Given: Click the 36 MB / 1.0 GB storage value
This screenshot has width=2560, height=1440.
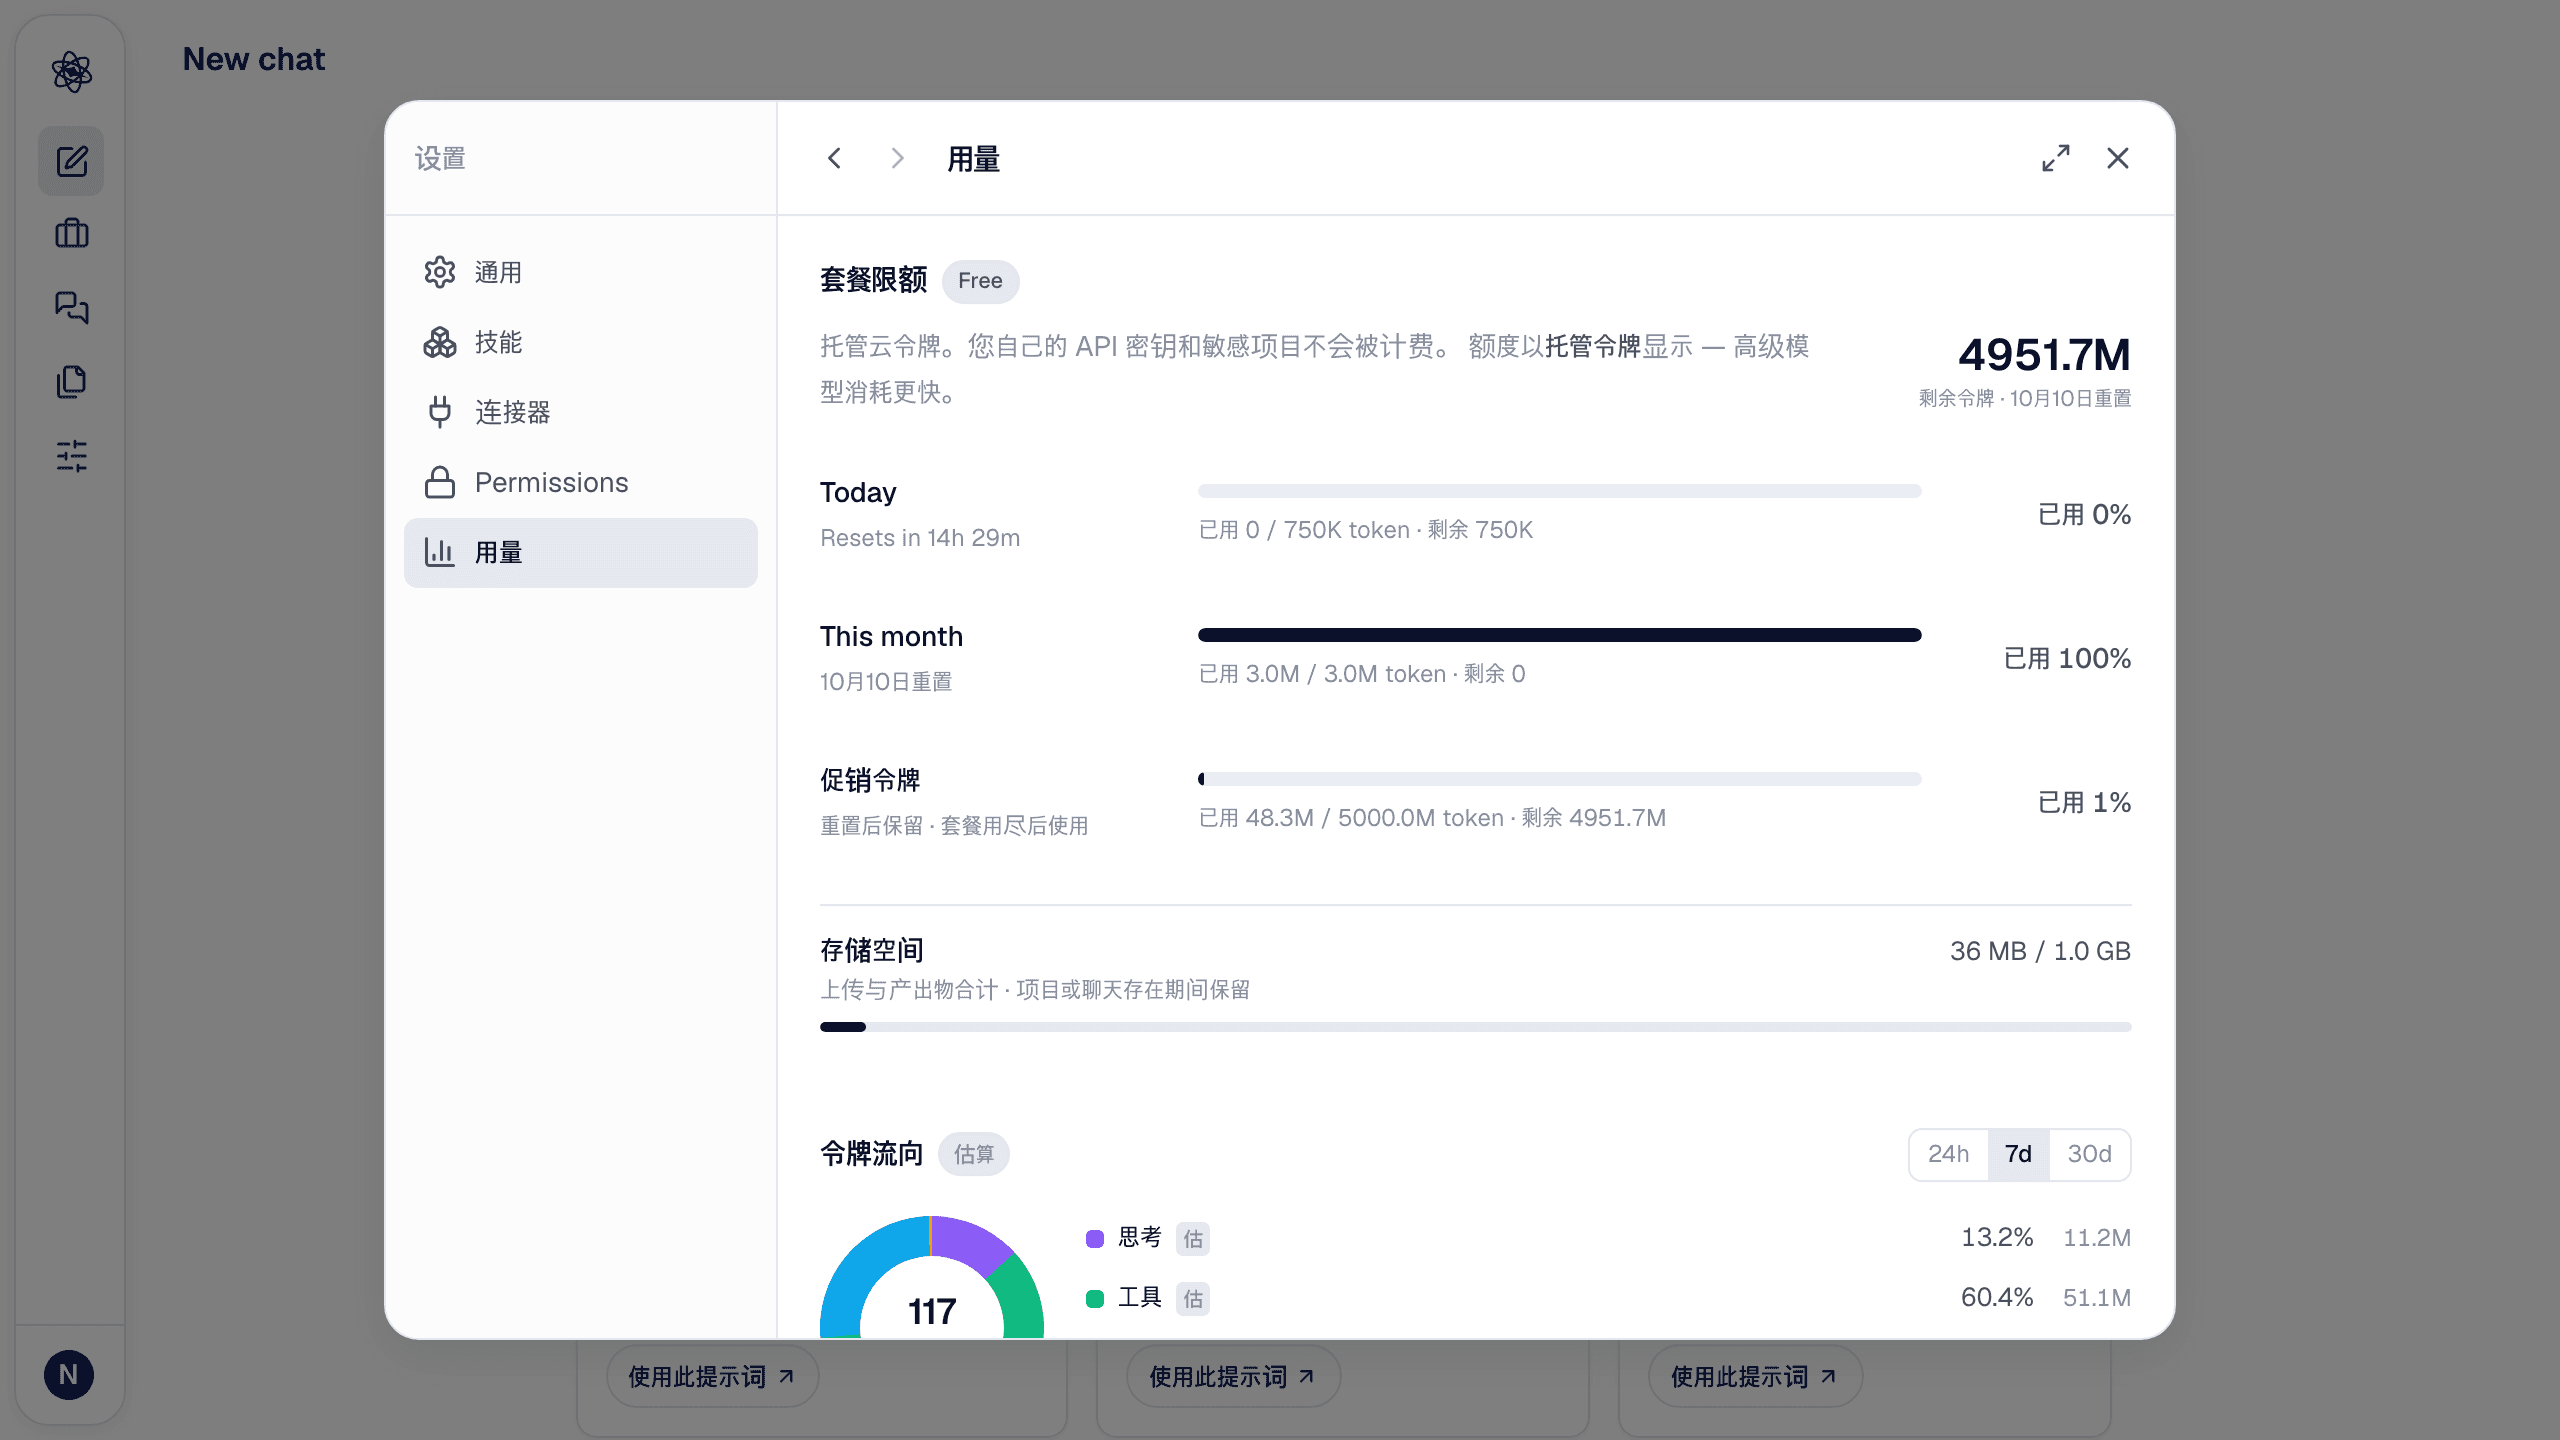Looking at the screenshot, I should (2040, 951).
